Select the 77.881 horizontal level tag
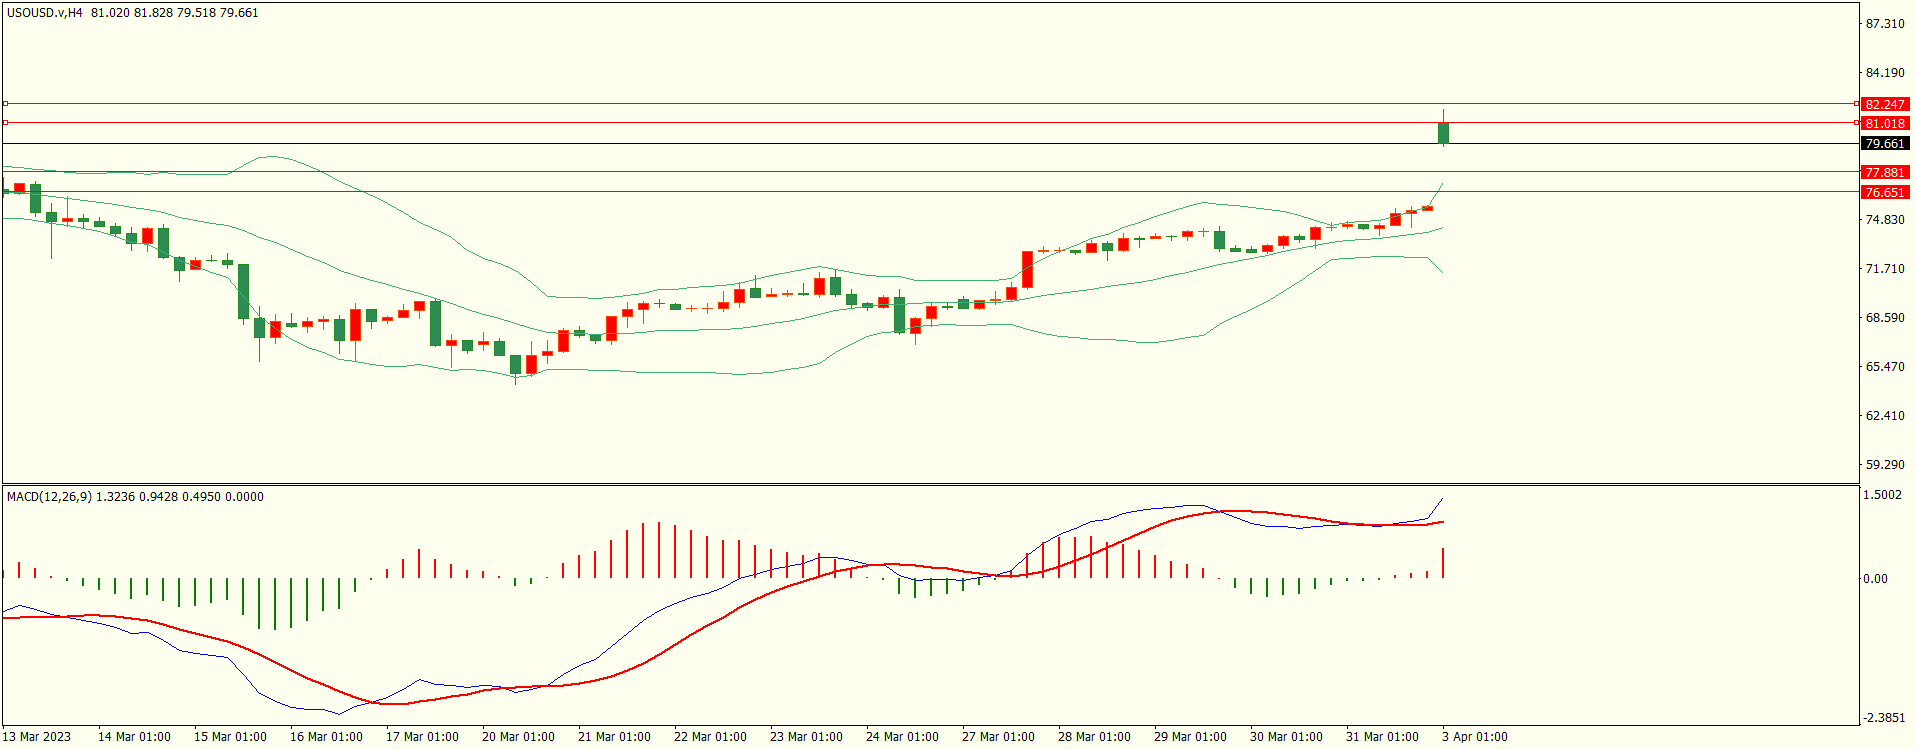 tap(1884, 172)
